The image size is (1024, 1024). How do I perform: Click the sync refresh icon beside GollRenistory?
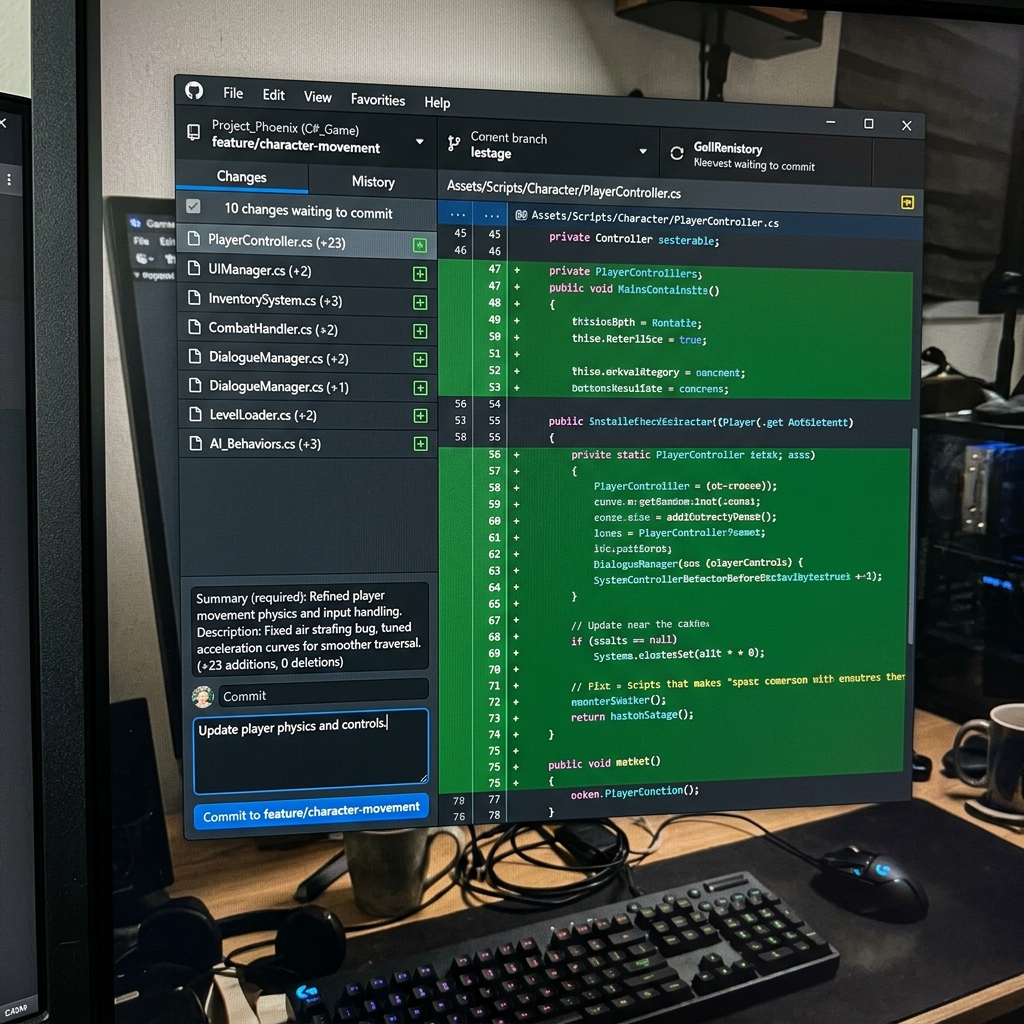677,153
